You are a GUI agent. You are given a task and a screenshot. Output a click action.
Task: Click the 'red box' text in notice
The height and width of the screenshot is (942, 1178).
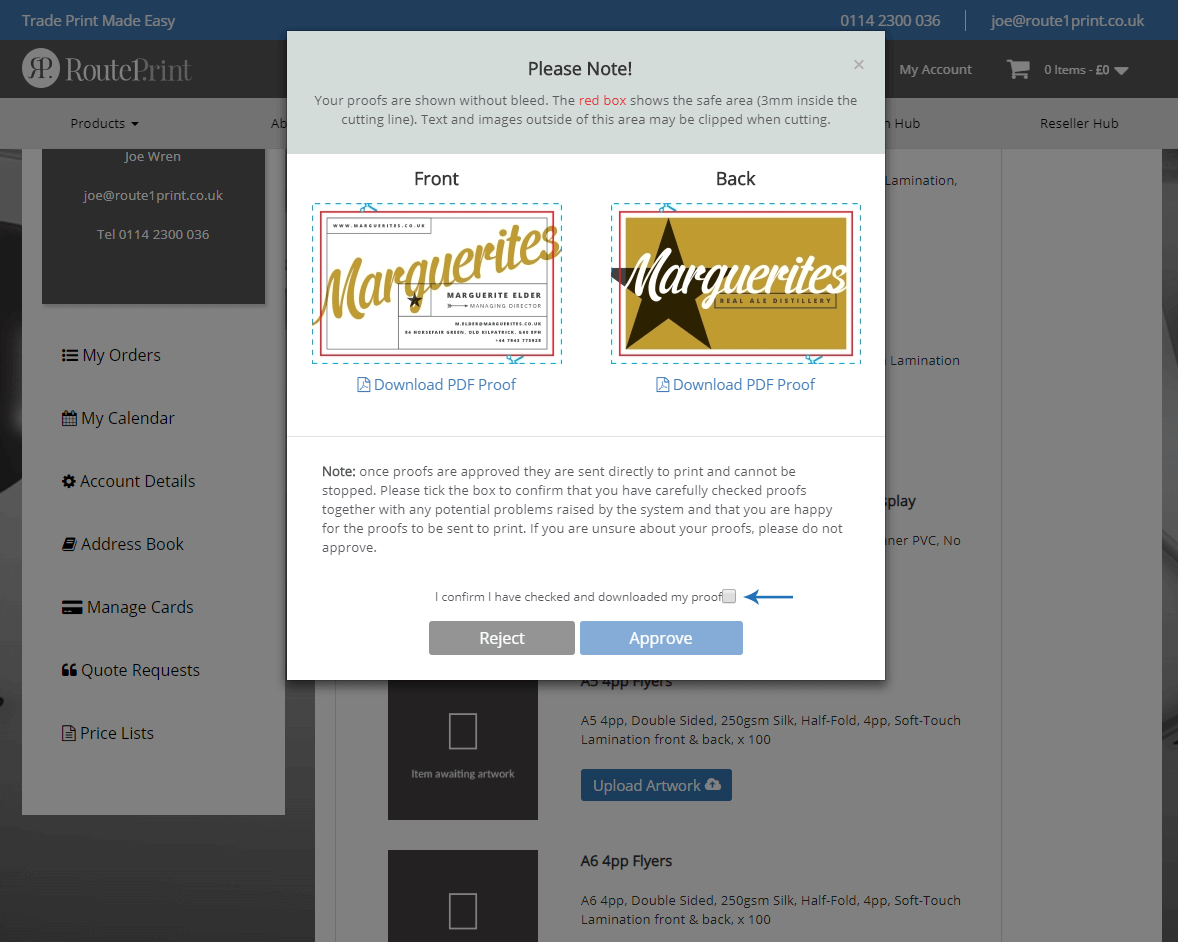(602, 100)
